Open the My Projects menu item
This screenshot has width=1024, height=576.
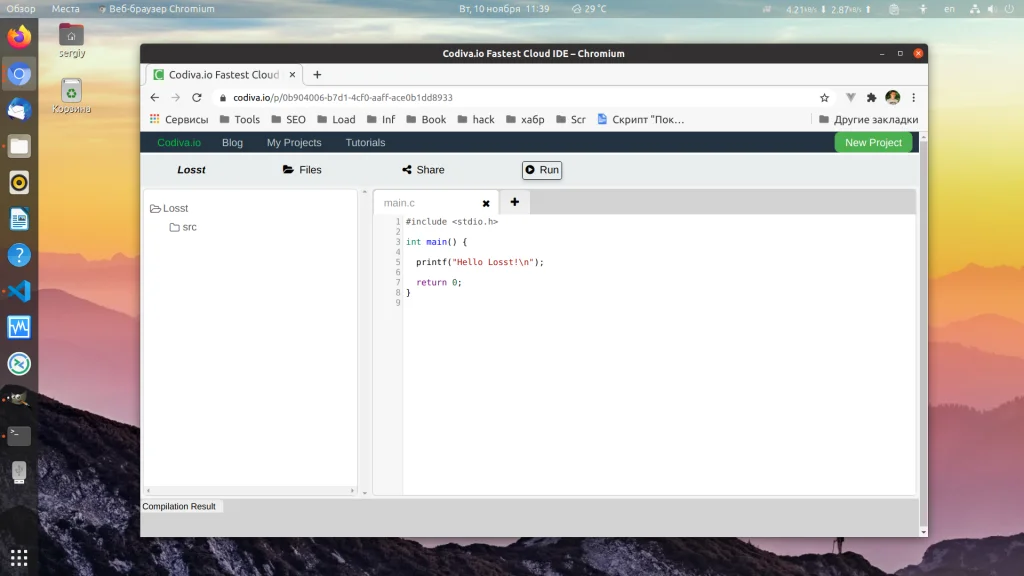point(294,143)
